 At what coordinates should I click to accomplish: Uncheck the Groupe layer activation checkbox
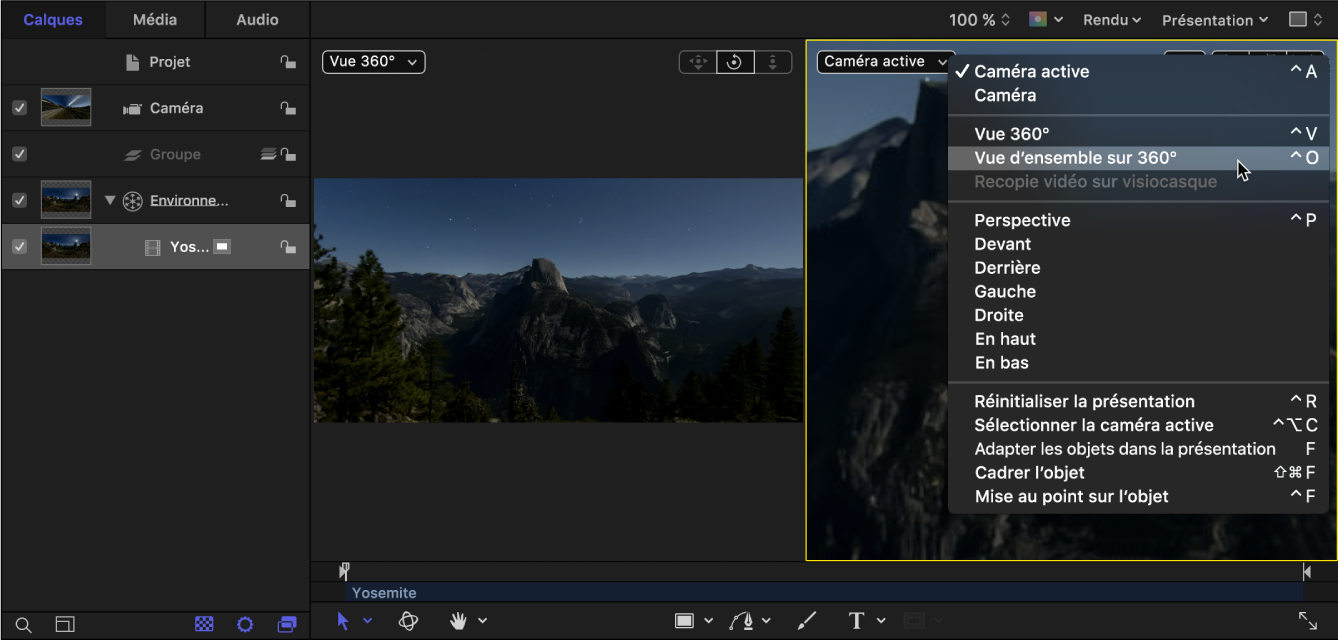click(x=18, y=153)
